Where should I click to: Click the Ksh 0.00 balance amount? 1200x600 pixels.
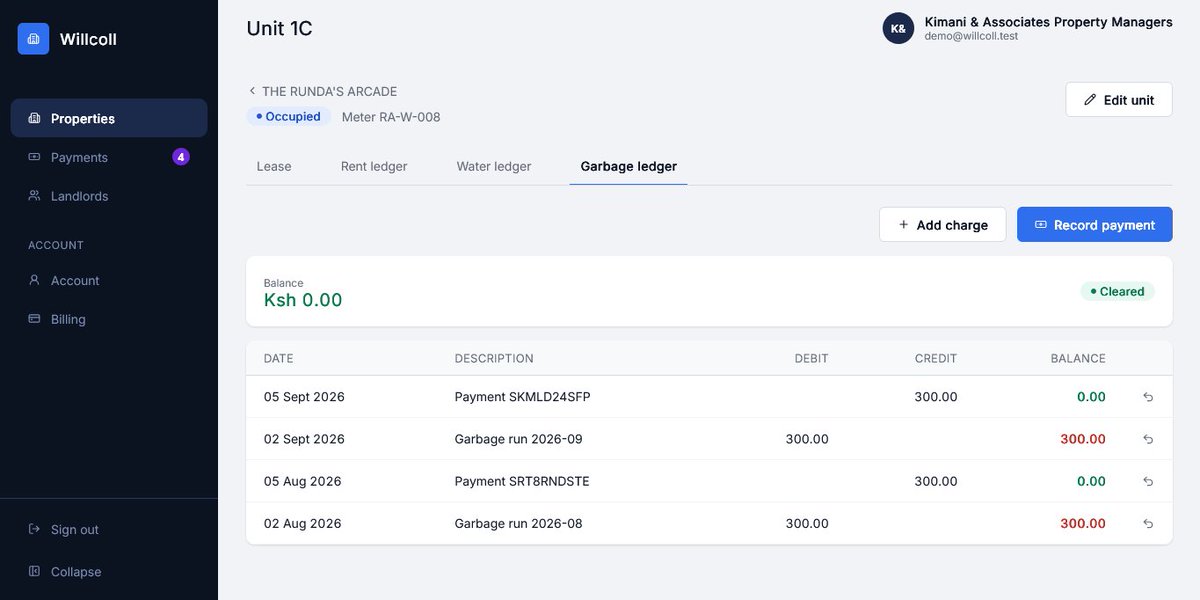pos(303,300)
